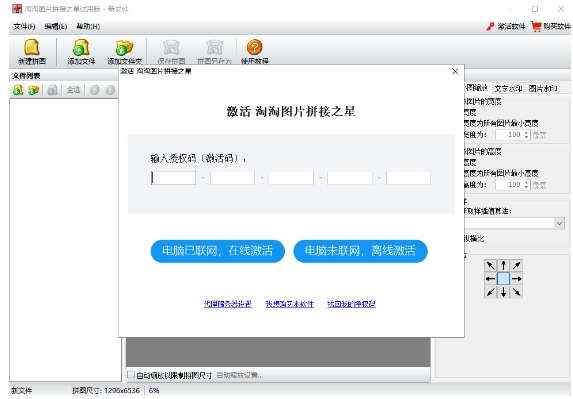This screenshot has height=399, width=573.
Task: Click 拼图尺寸: 1296x6536 in status bar
Action: pos(106,391)
